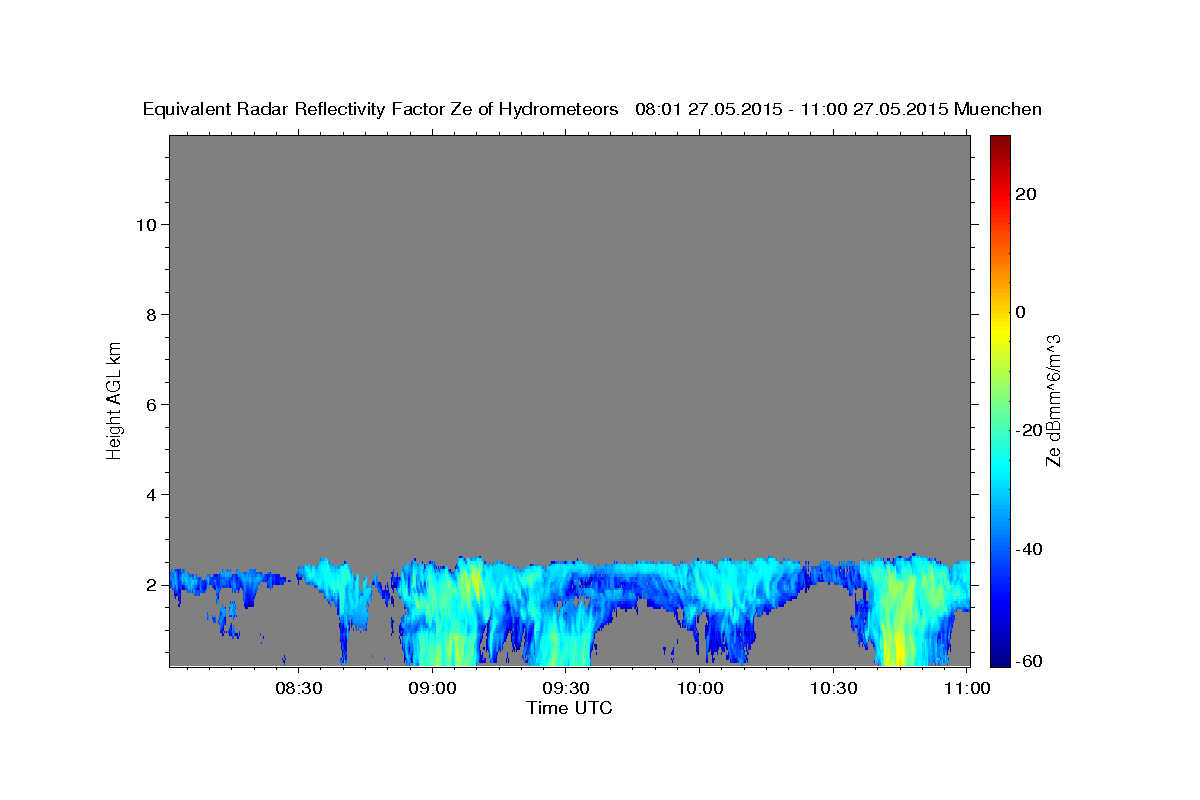Click the height tick label 4
This screenshot has width=1200, height=800.
click(149, 494)
